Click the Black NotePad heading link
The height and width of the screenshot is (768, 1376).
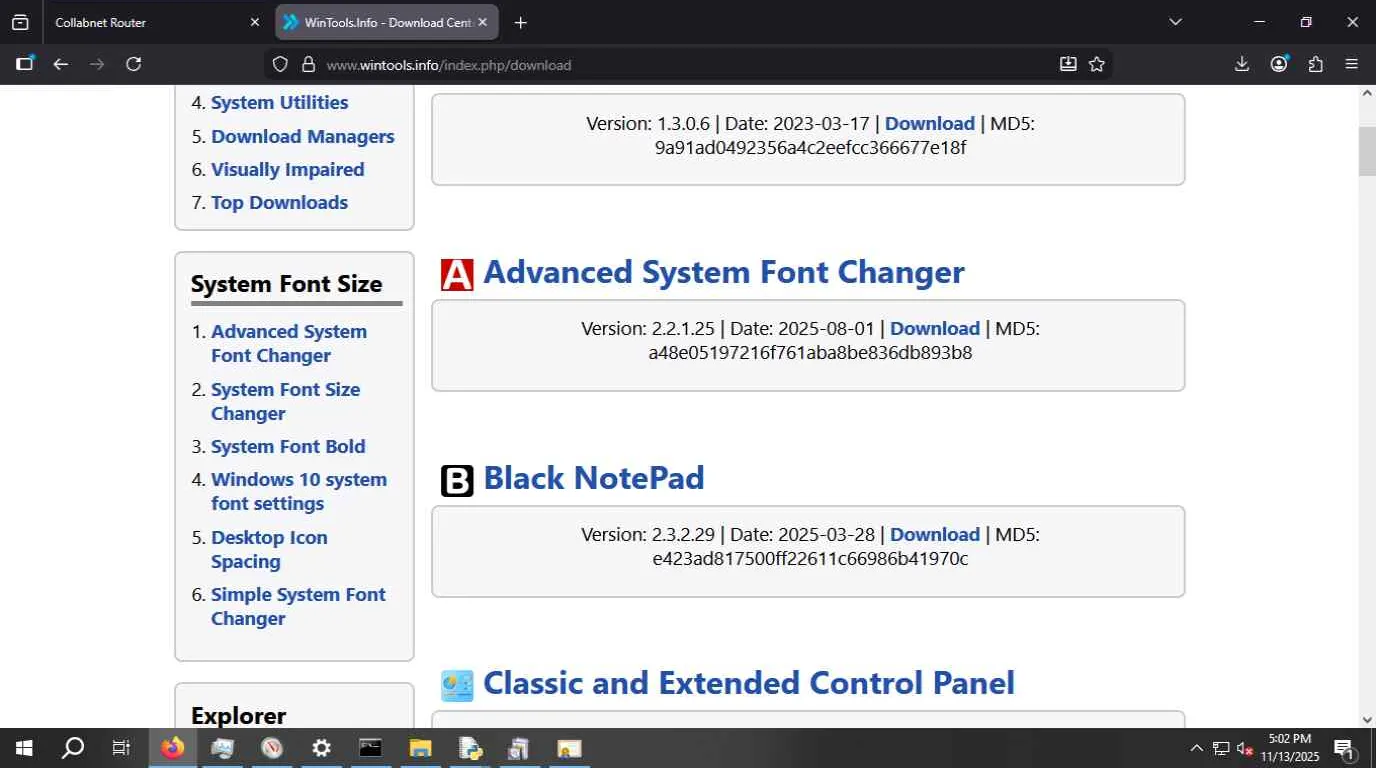tap(594, 478)
